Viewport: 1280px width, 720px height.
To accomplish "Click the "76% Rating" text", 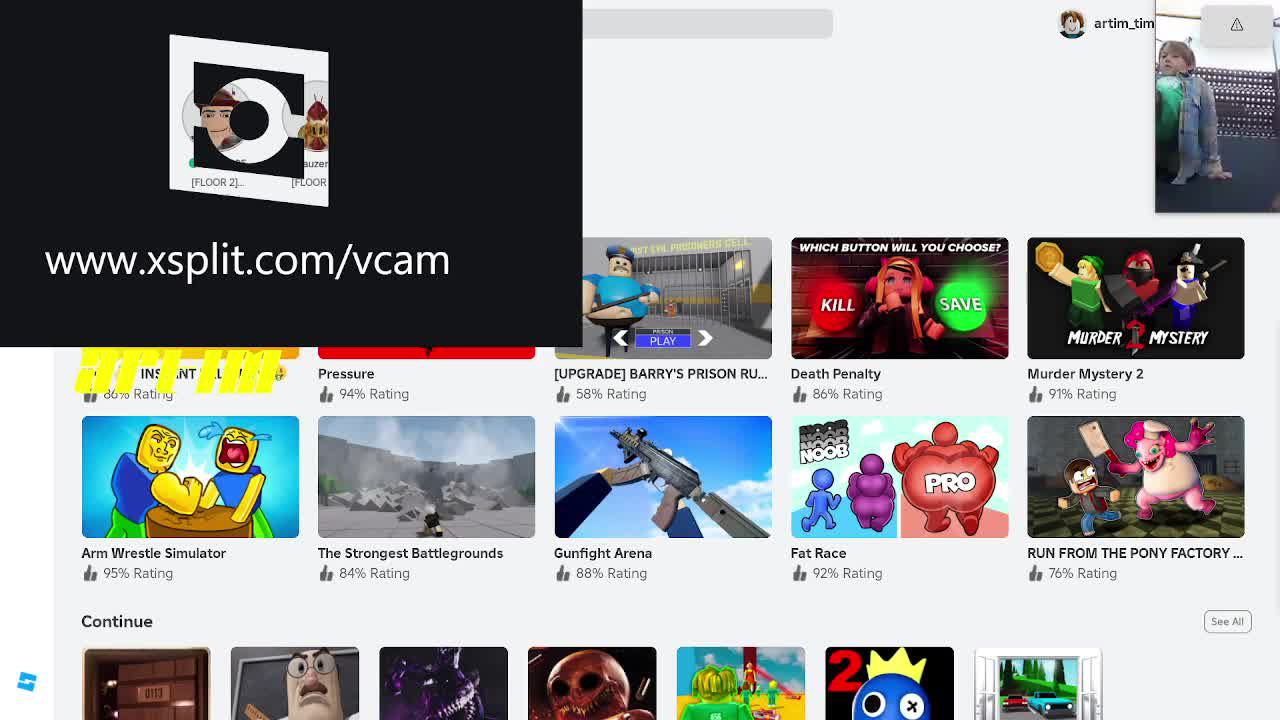I will pyautogui.click(x=1083, y=573).
